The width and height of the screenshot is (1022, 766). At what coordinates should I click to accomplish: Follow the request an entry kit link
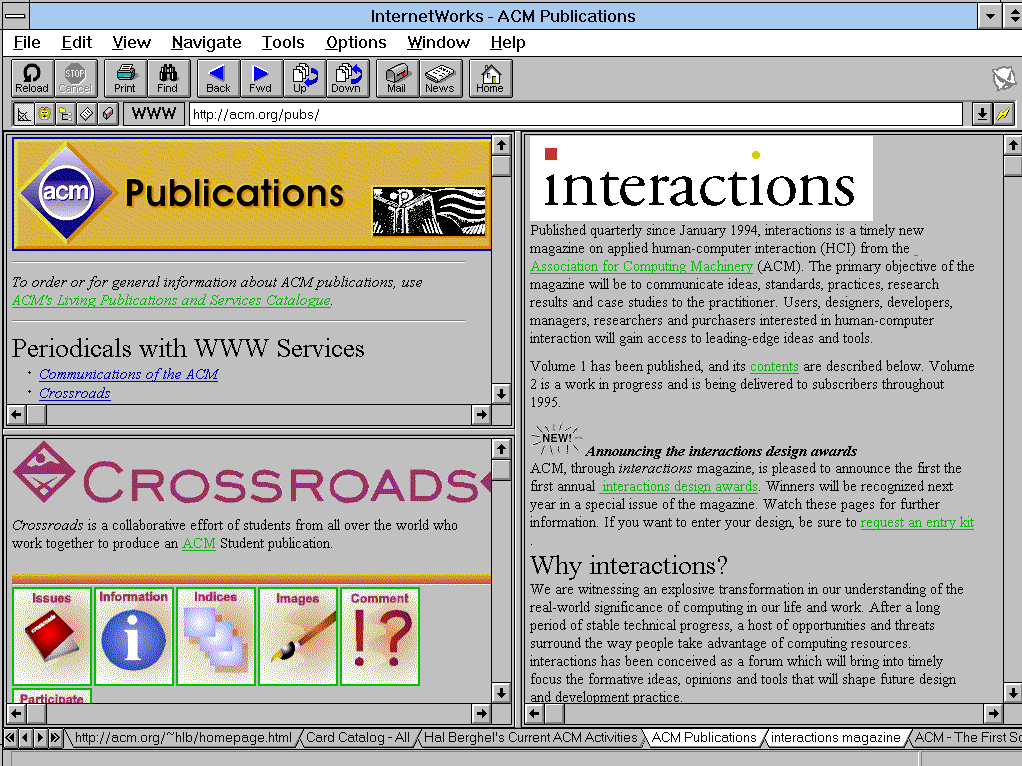[917, 522]
